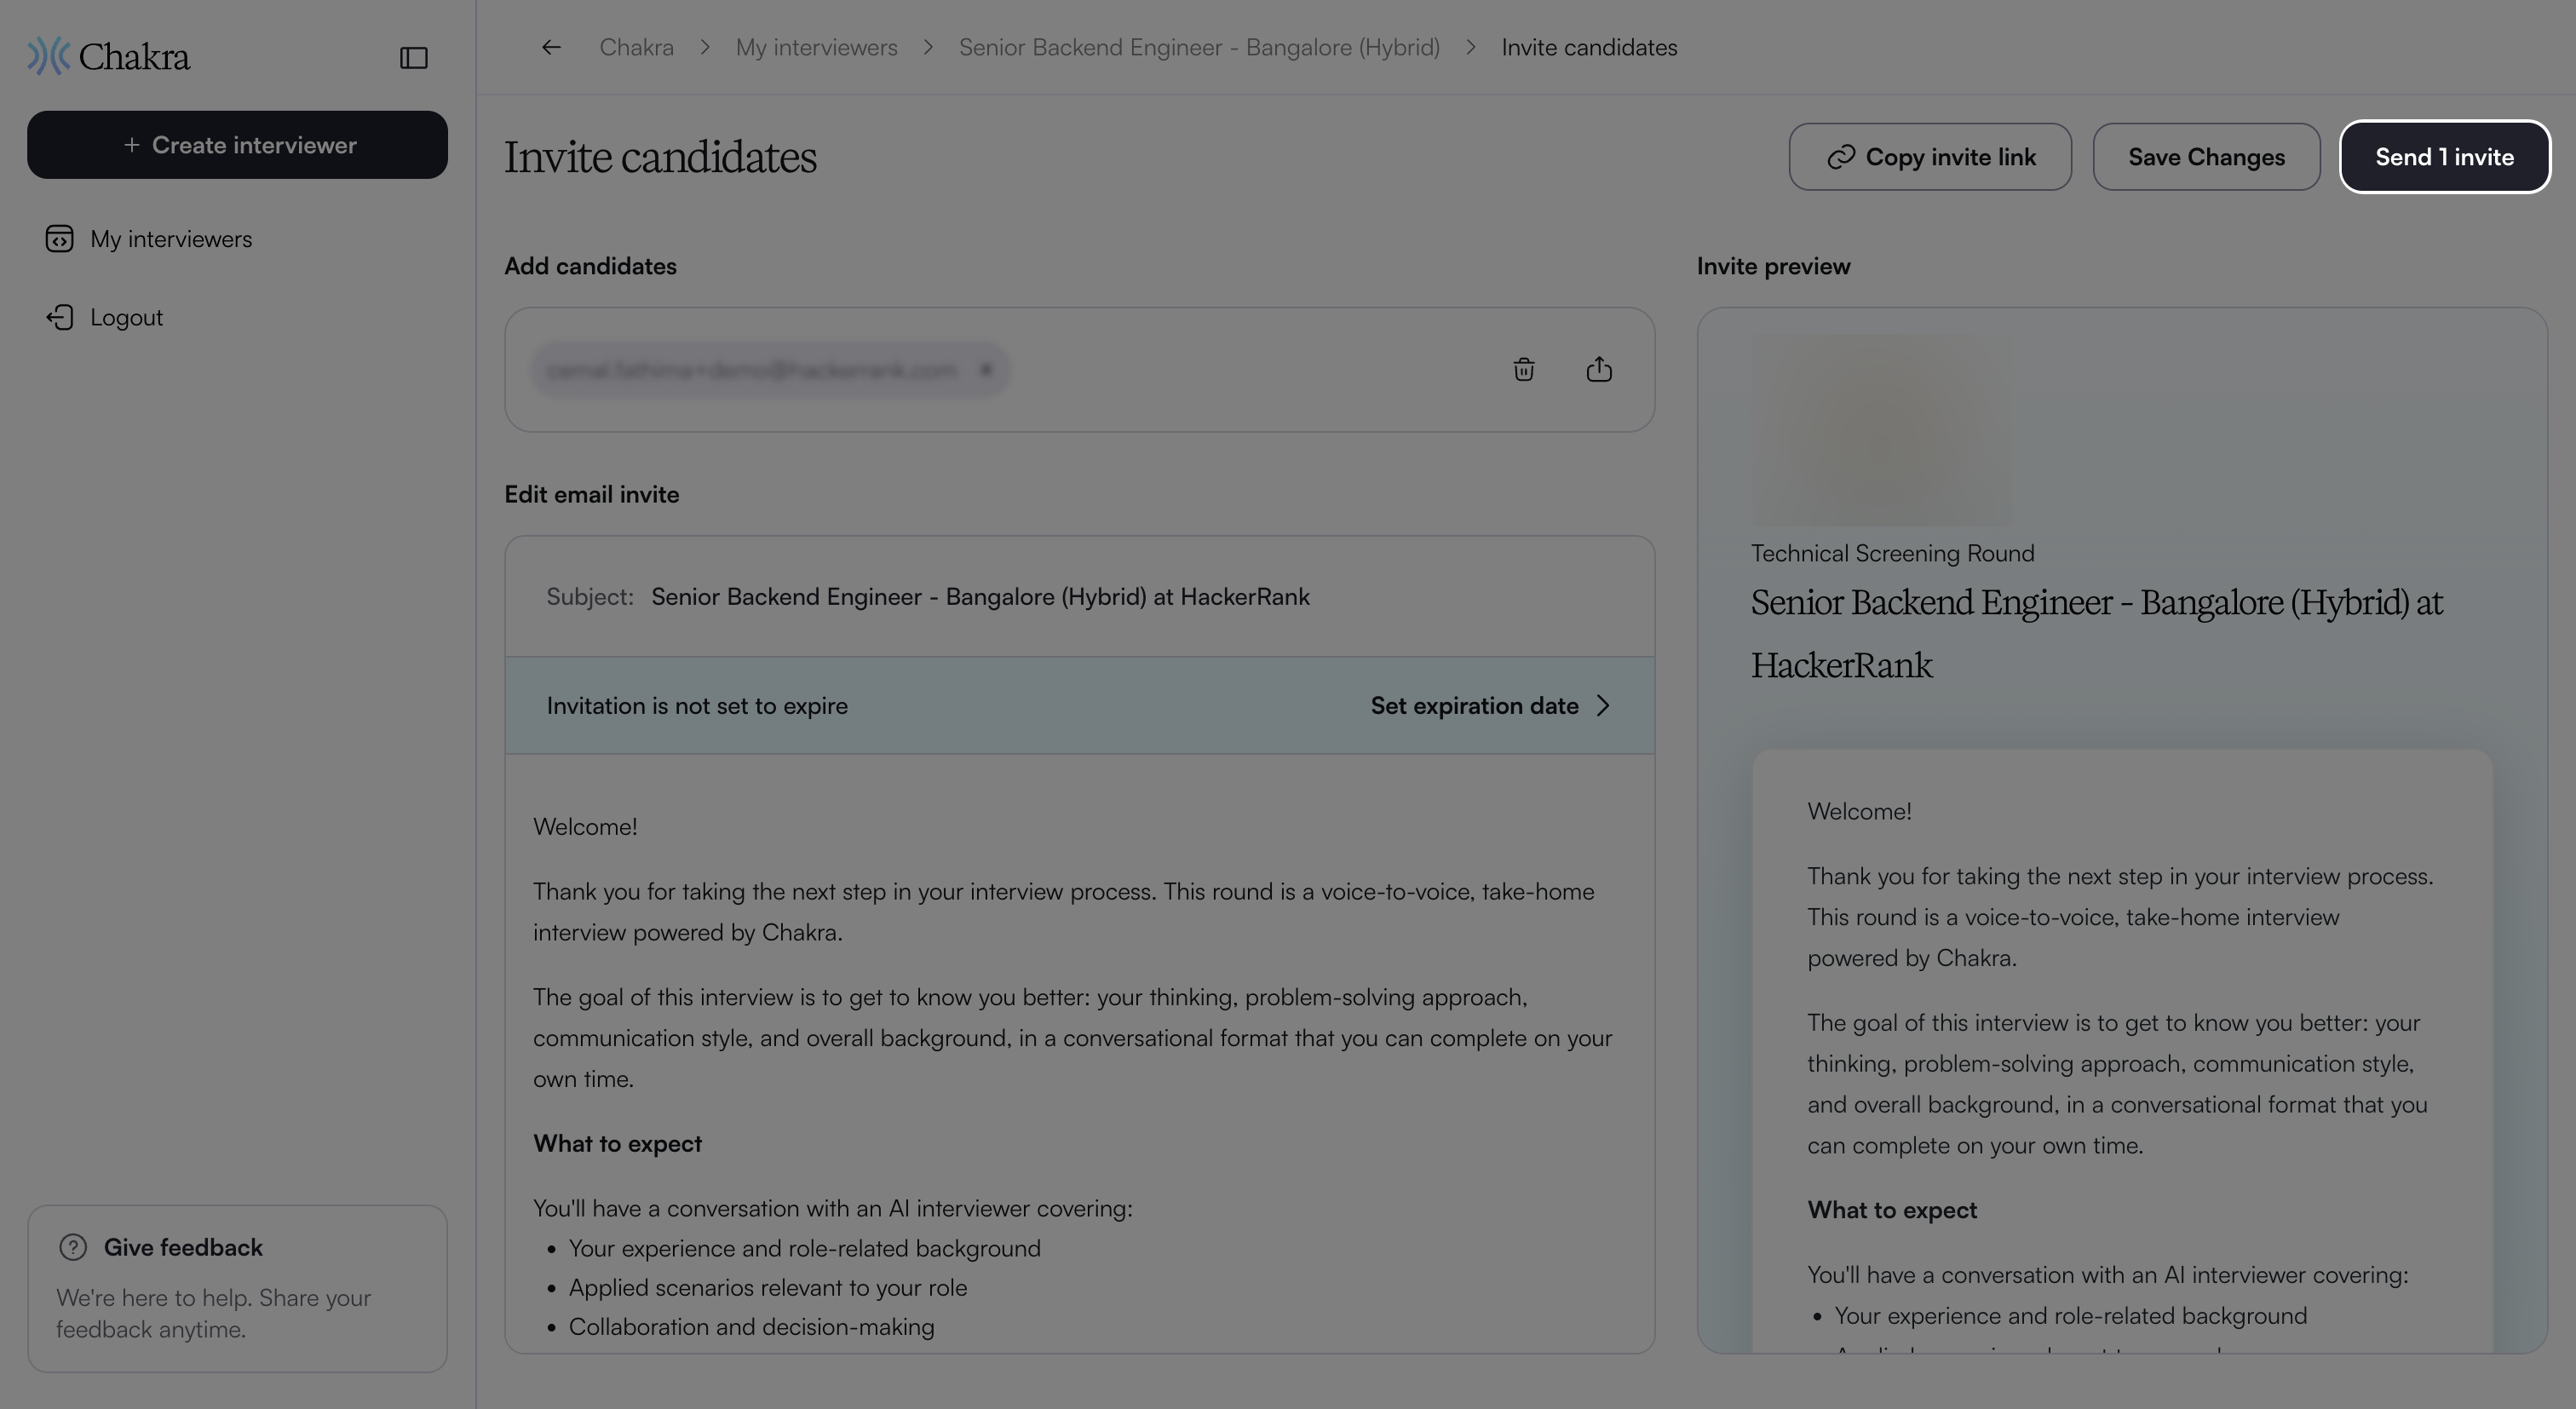
Task: Click the My interviewers sidebar icon
Action: click(59, 239)
